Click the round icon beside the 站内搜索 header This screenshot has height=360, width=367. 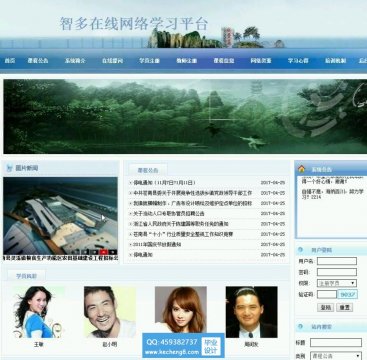tap(300, 326)
